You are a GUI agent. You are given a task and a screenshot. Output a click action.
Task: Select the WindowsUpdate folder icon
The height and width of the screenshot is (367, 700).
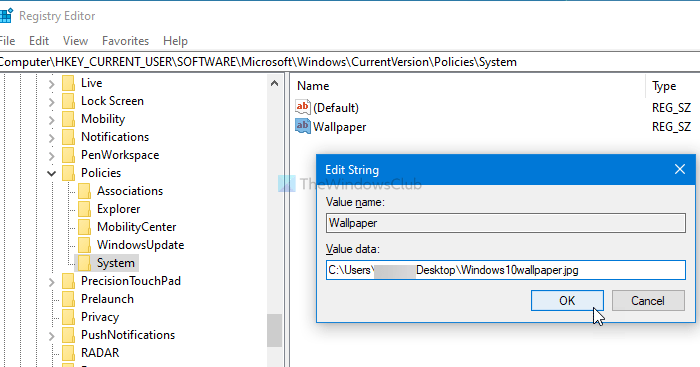tap(84, 245)
